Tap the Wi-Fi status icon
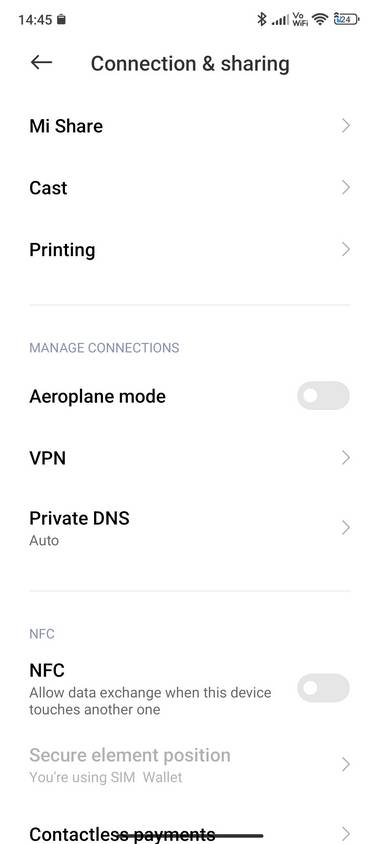The image size is (380, 844). [320, 19]
